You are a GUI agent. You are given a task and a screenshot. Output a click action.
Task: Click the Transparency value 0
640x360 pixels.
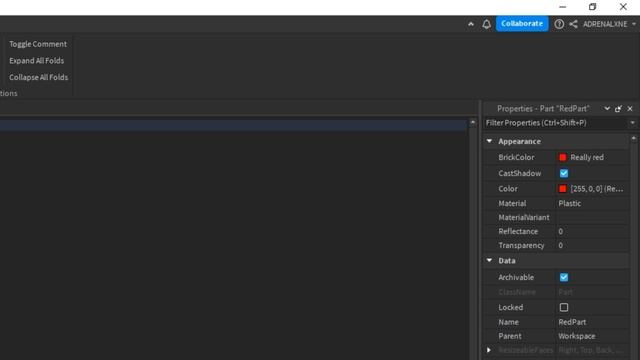point(560,245)
